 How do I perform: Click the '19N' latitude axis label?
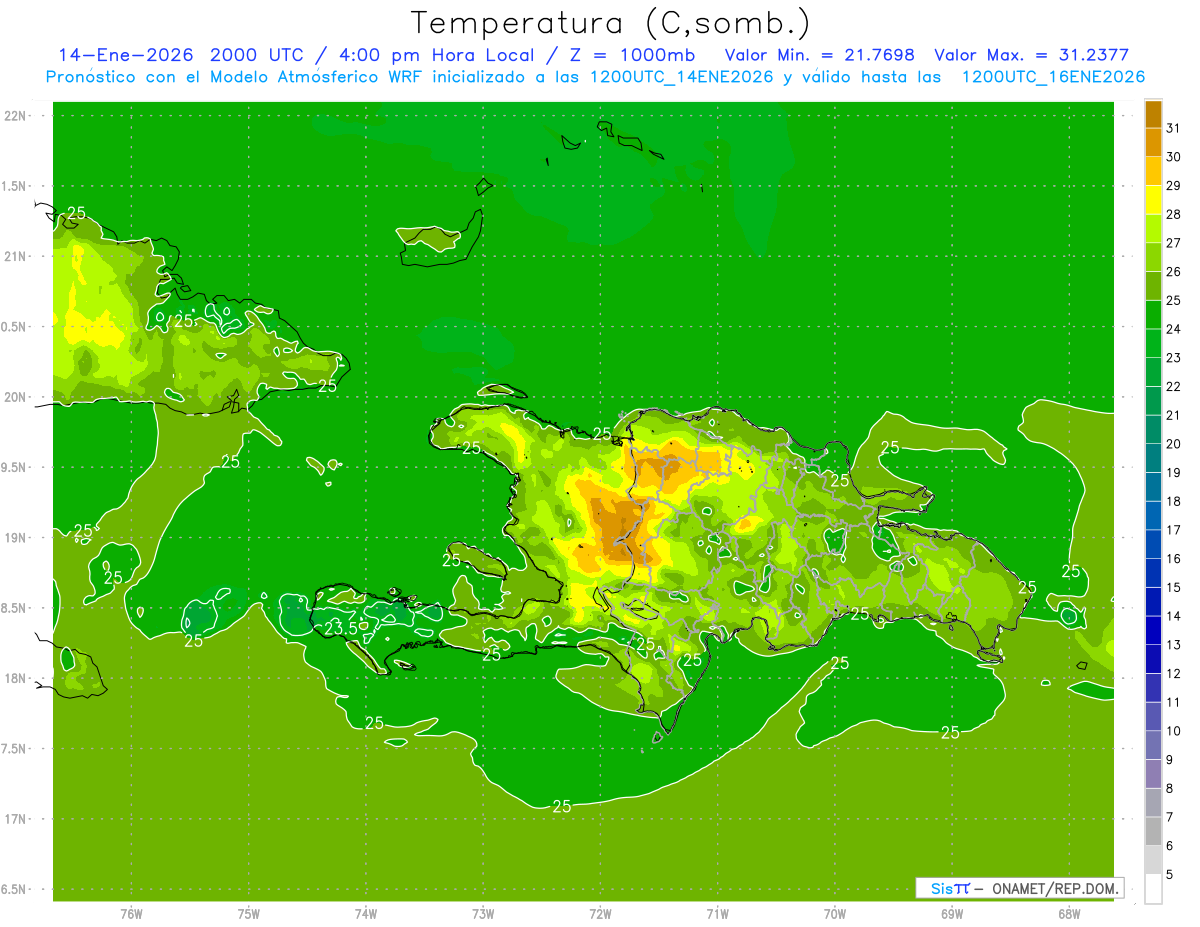point(15,538)
